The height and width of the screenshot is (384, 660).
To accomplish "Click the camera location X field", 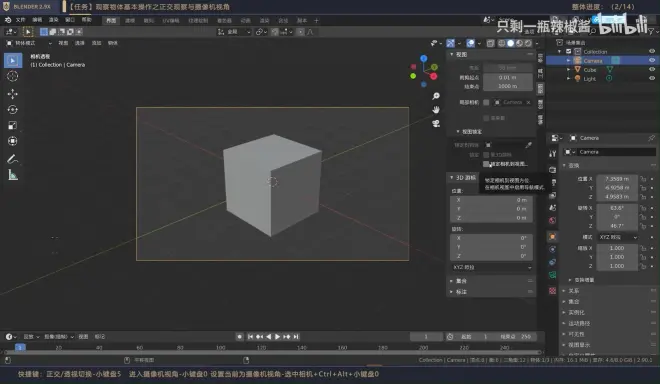I will pyautogui.click(x=617, y=179).
